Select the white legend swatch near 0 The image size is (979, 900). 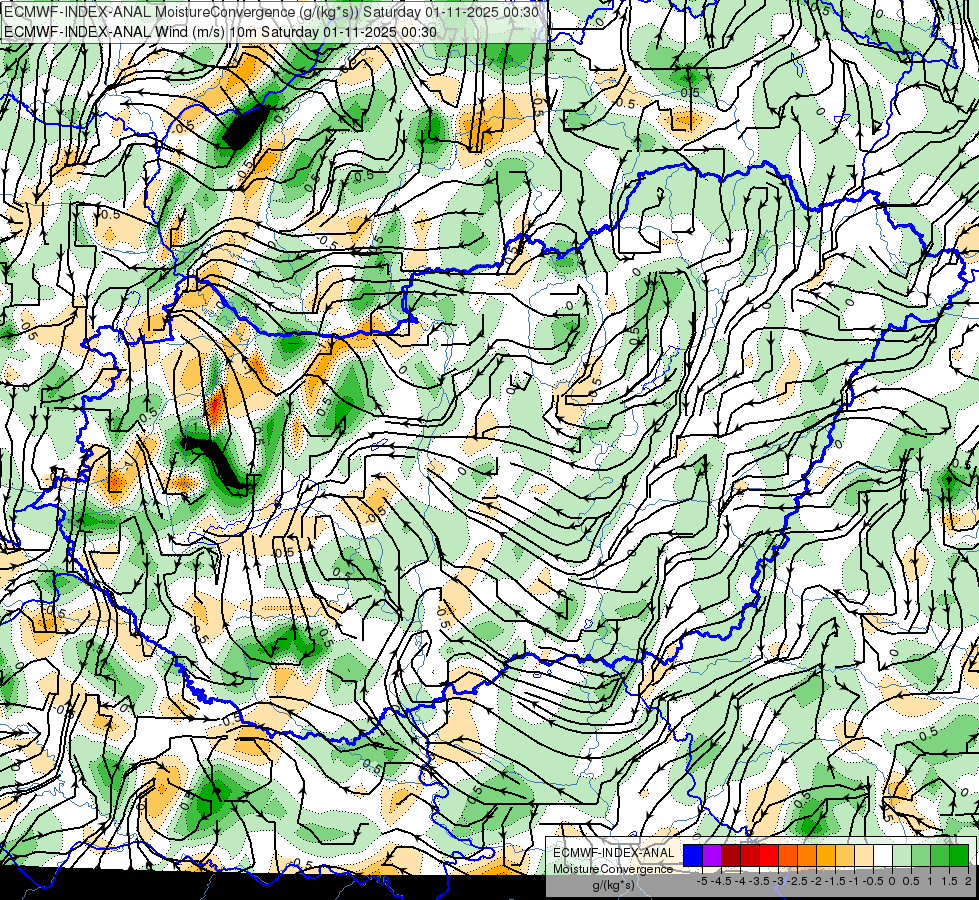[x=883, y=855]
